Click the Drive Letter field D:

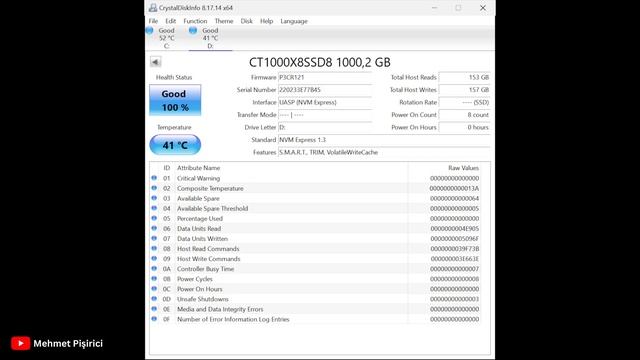point(325,127)
